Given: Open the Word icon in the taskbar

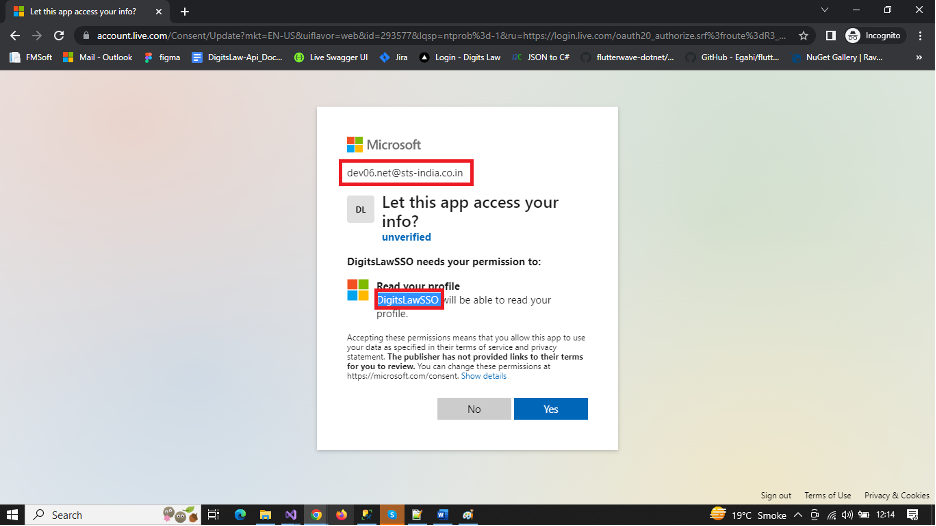Looking at the screenshot, I should click(x=442, y=515).
